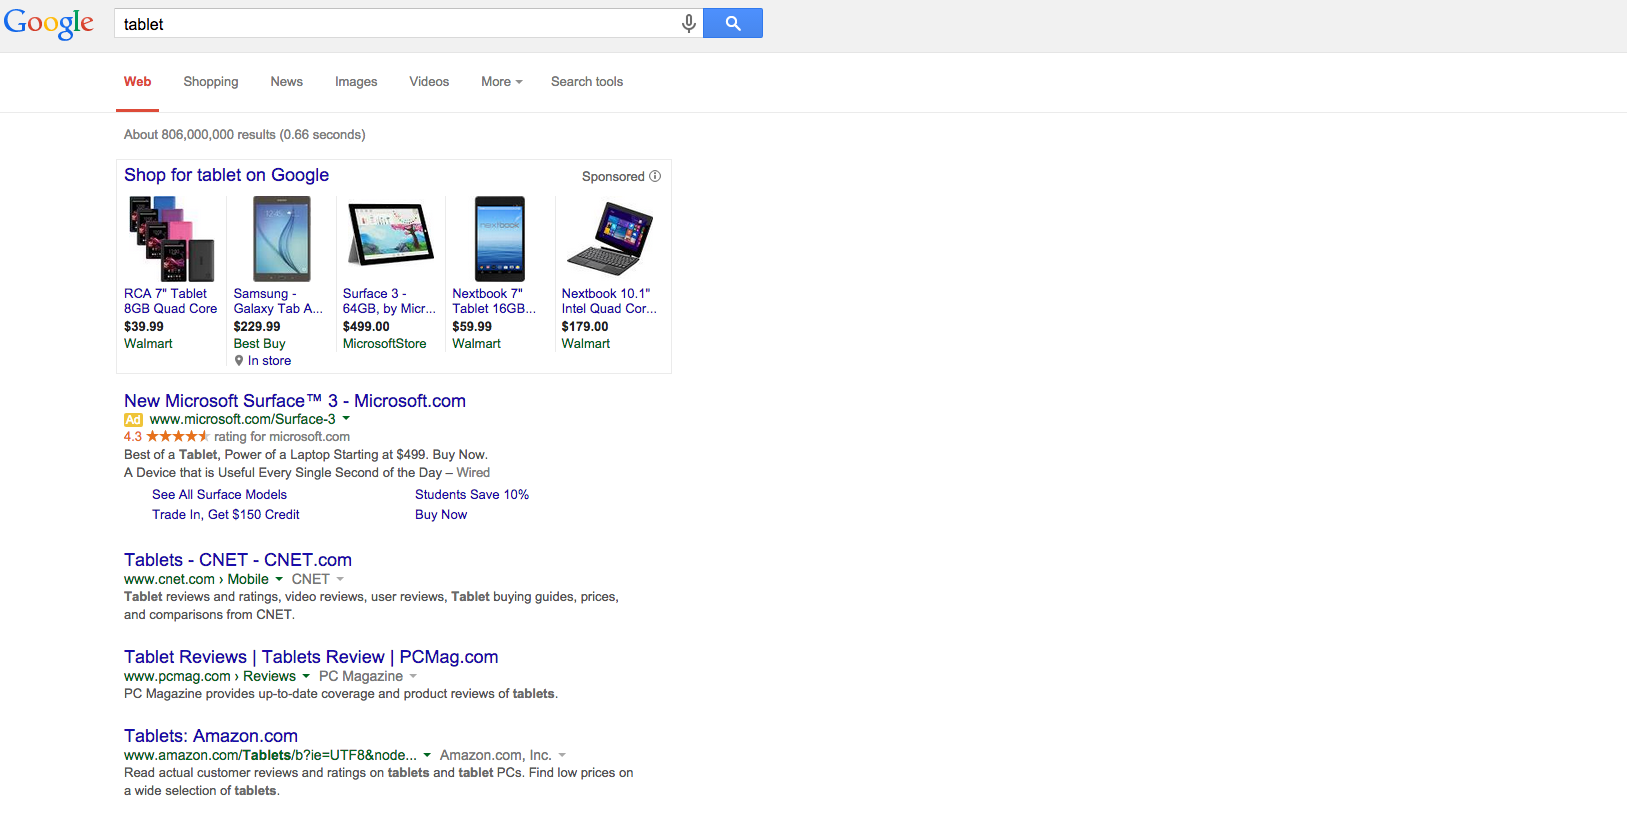This screenshot has width=1627, height=819.
Task: Open Tablets - CNET result
Action: coord(238,560)
